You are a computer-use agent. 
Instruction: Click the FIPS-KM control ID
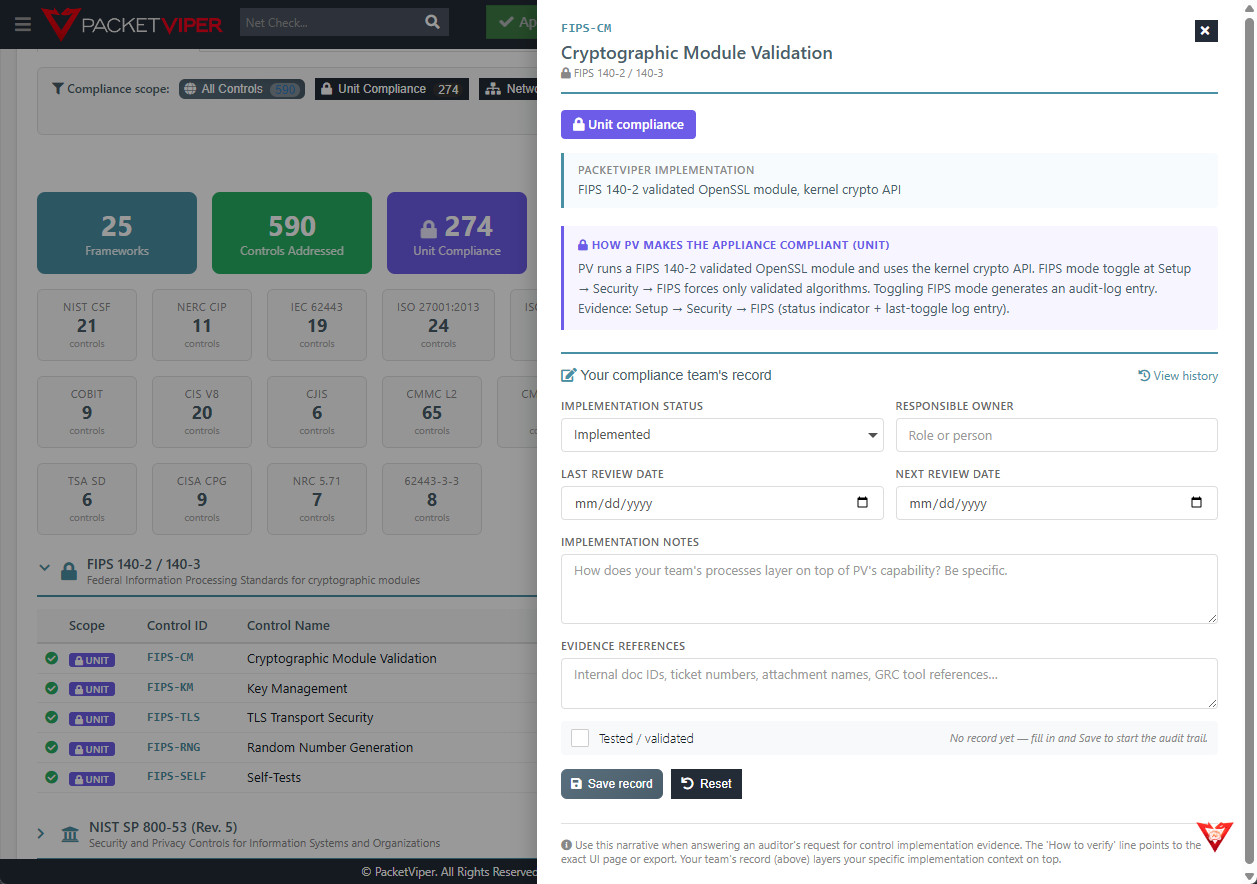[x=170, y=688]
